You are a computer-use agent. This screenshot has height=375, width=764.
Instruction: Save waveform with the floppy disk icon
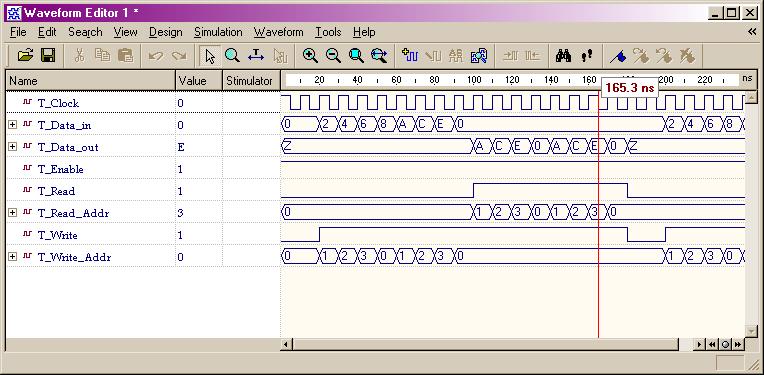(x=48, y=56)
